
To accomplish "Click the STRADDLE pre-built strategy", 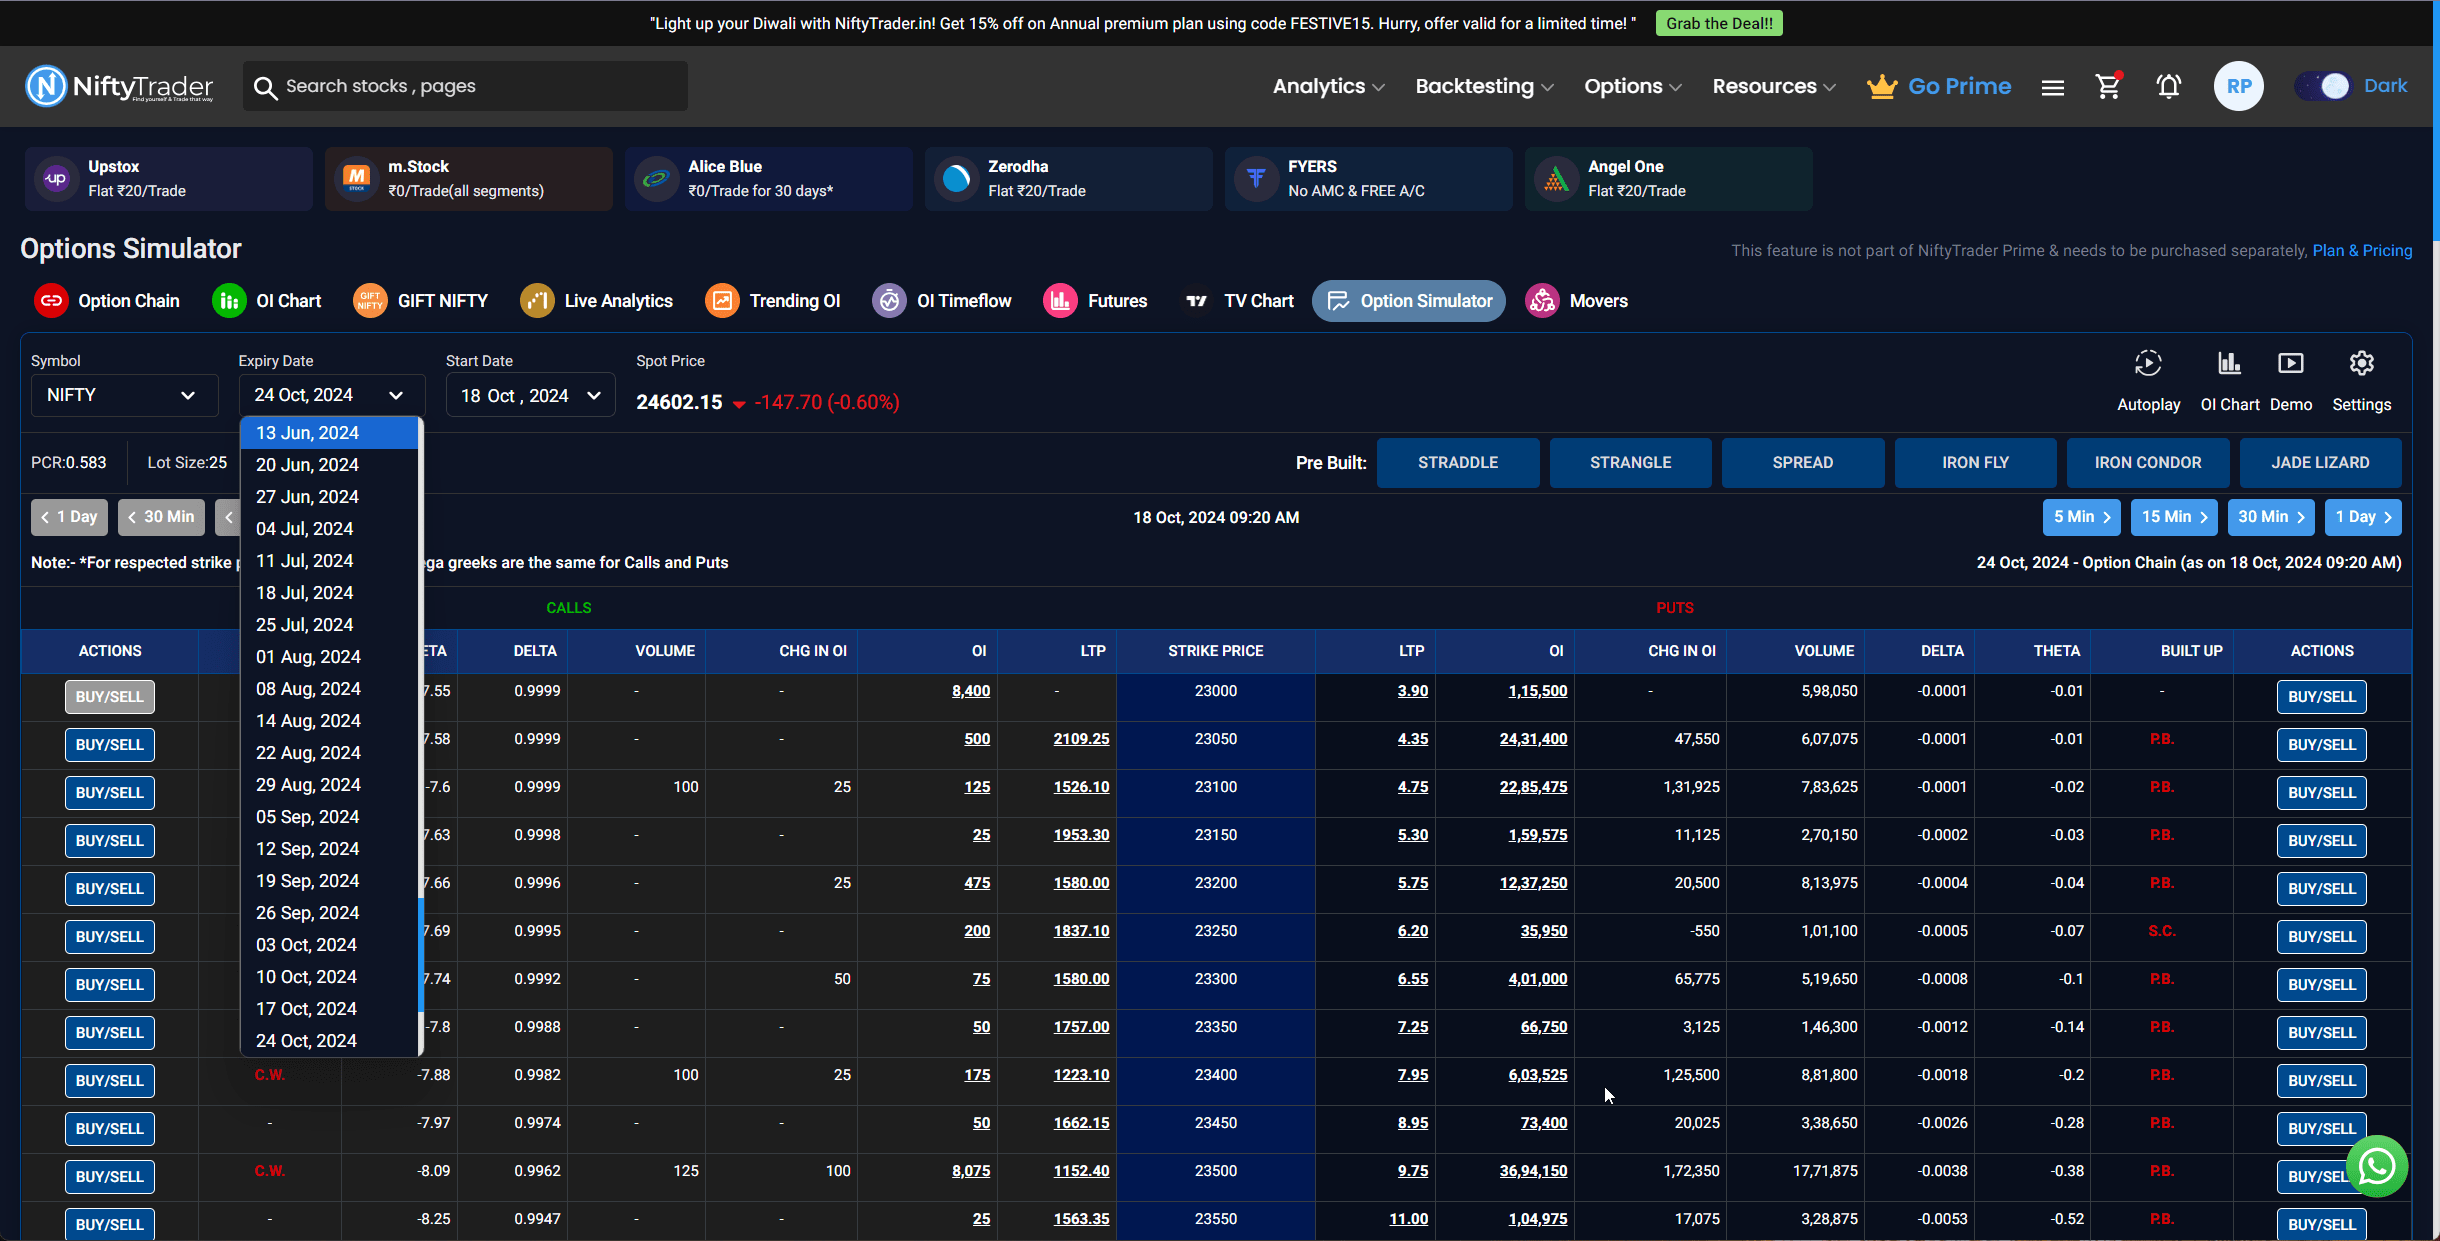I will coord(1454,461).
